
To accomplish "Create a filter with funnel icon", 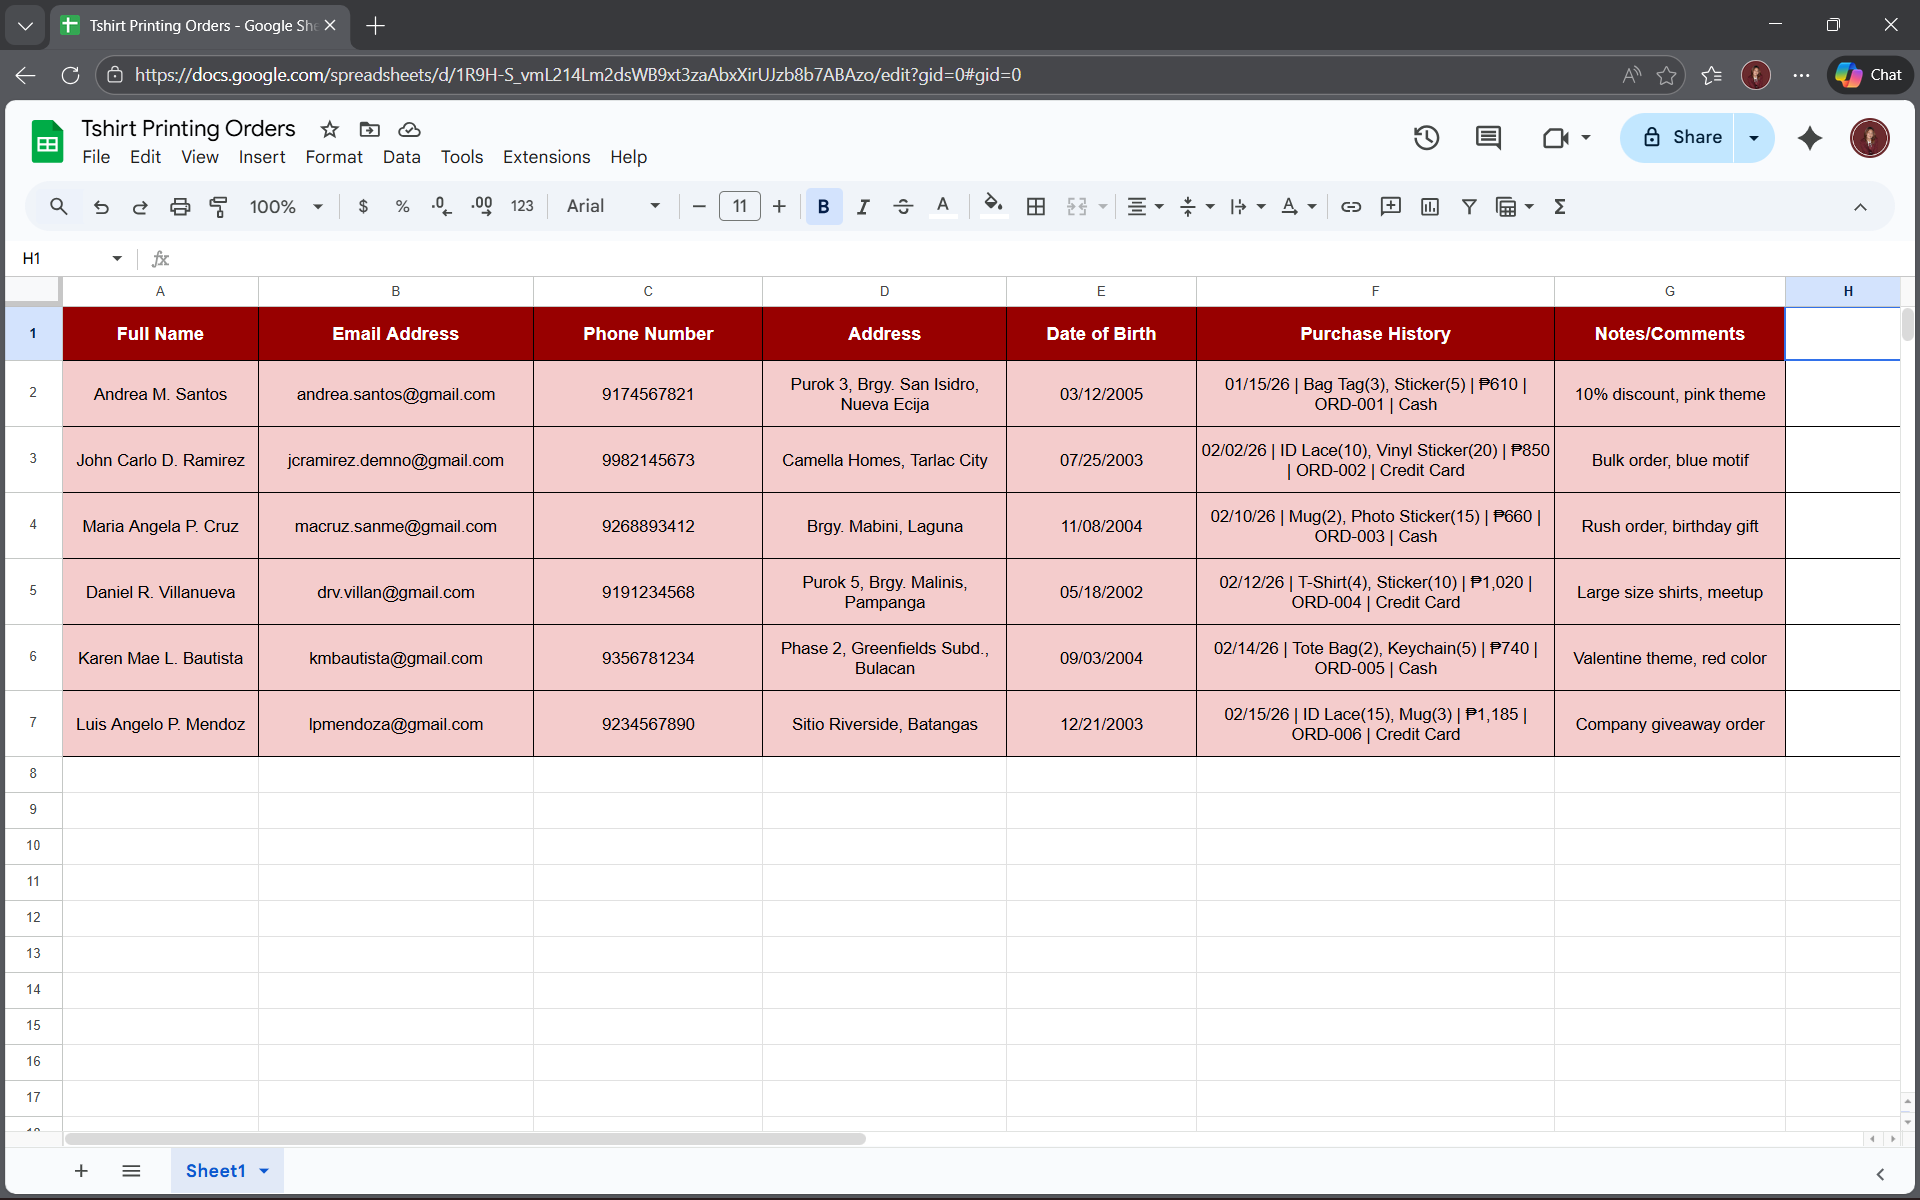I will tap(1469, 207).
